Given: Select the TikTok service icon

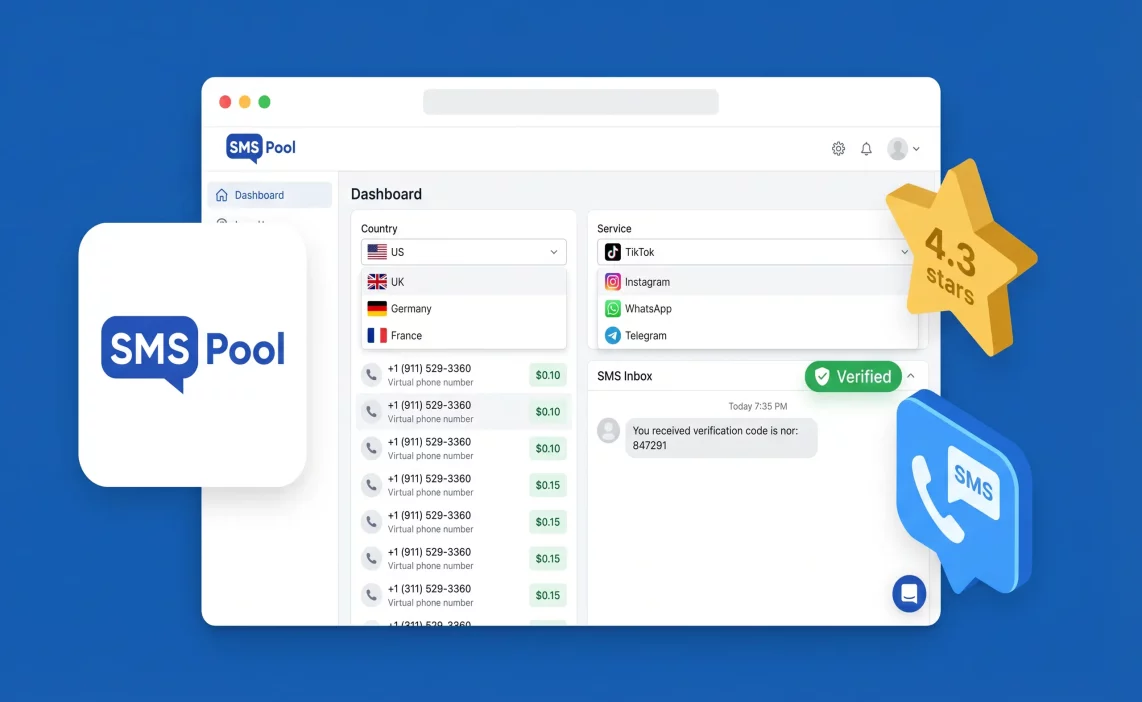Looking at the screenshot, I should (x=612, y=252).
